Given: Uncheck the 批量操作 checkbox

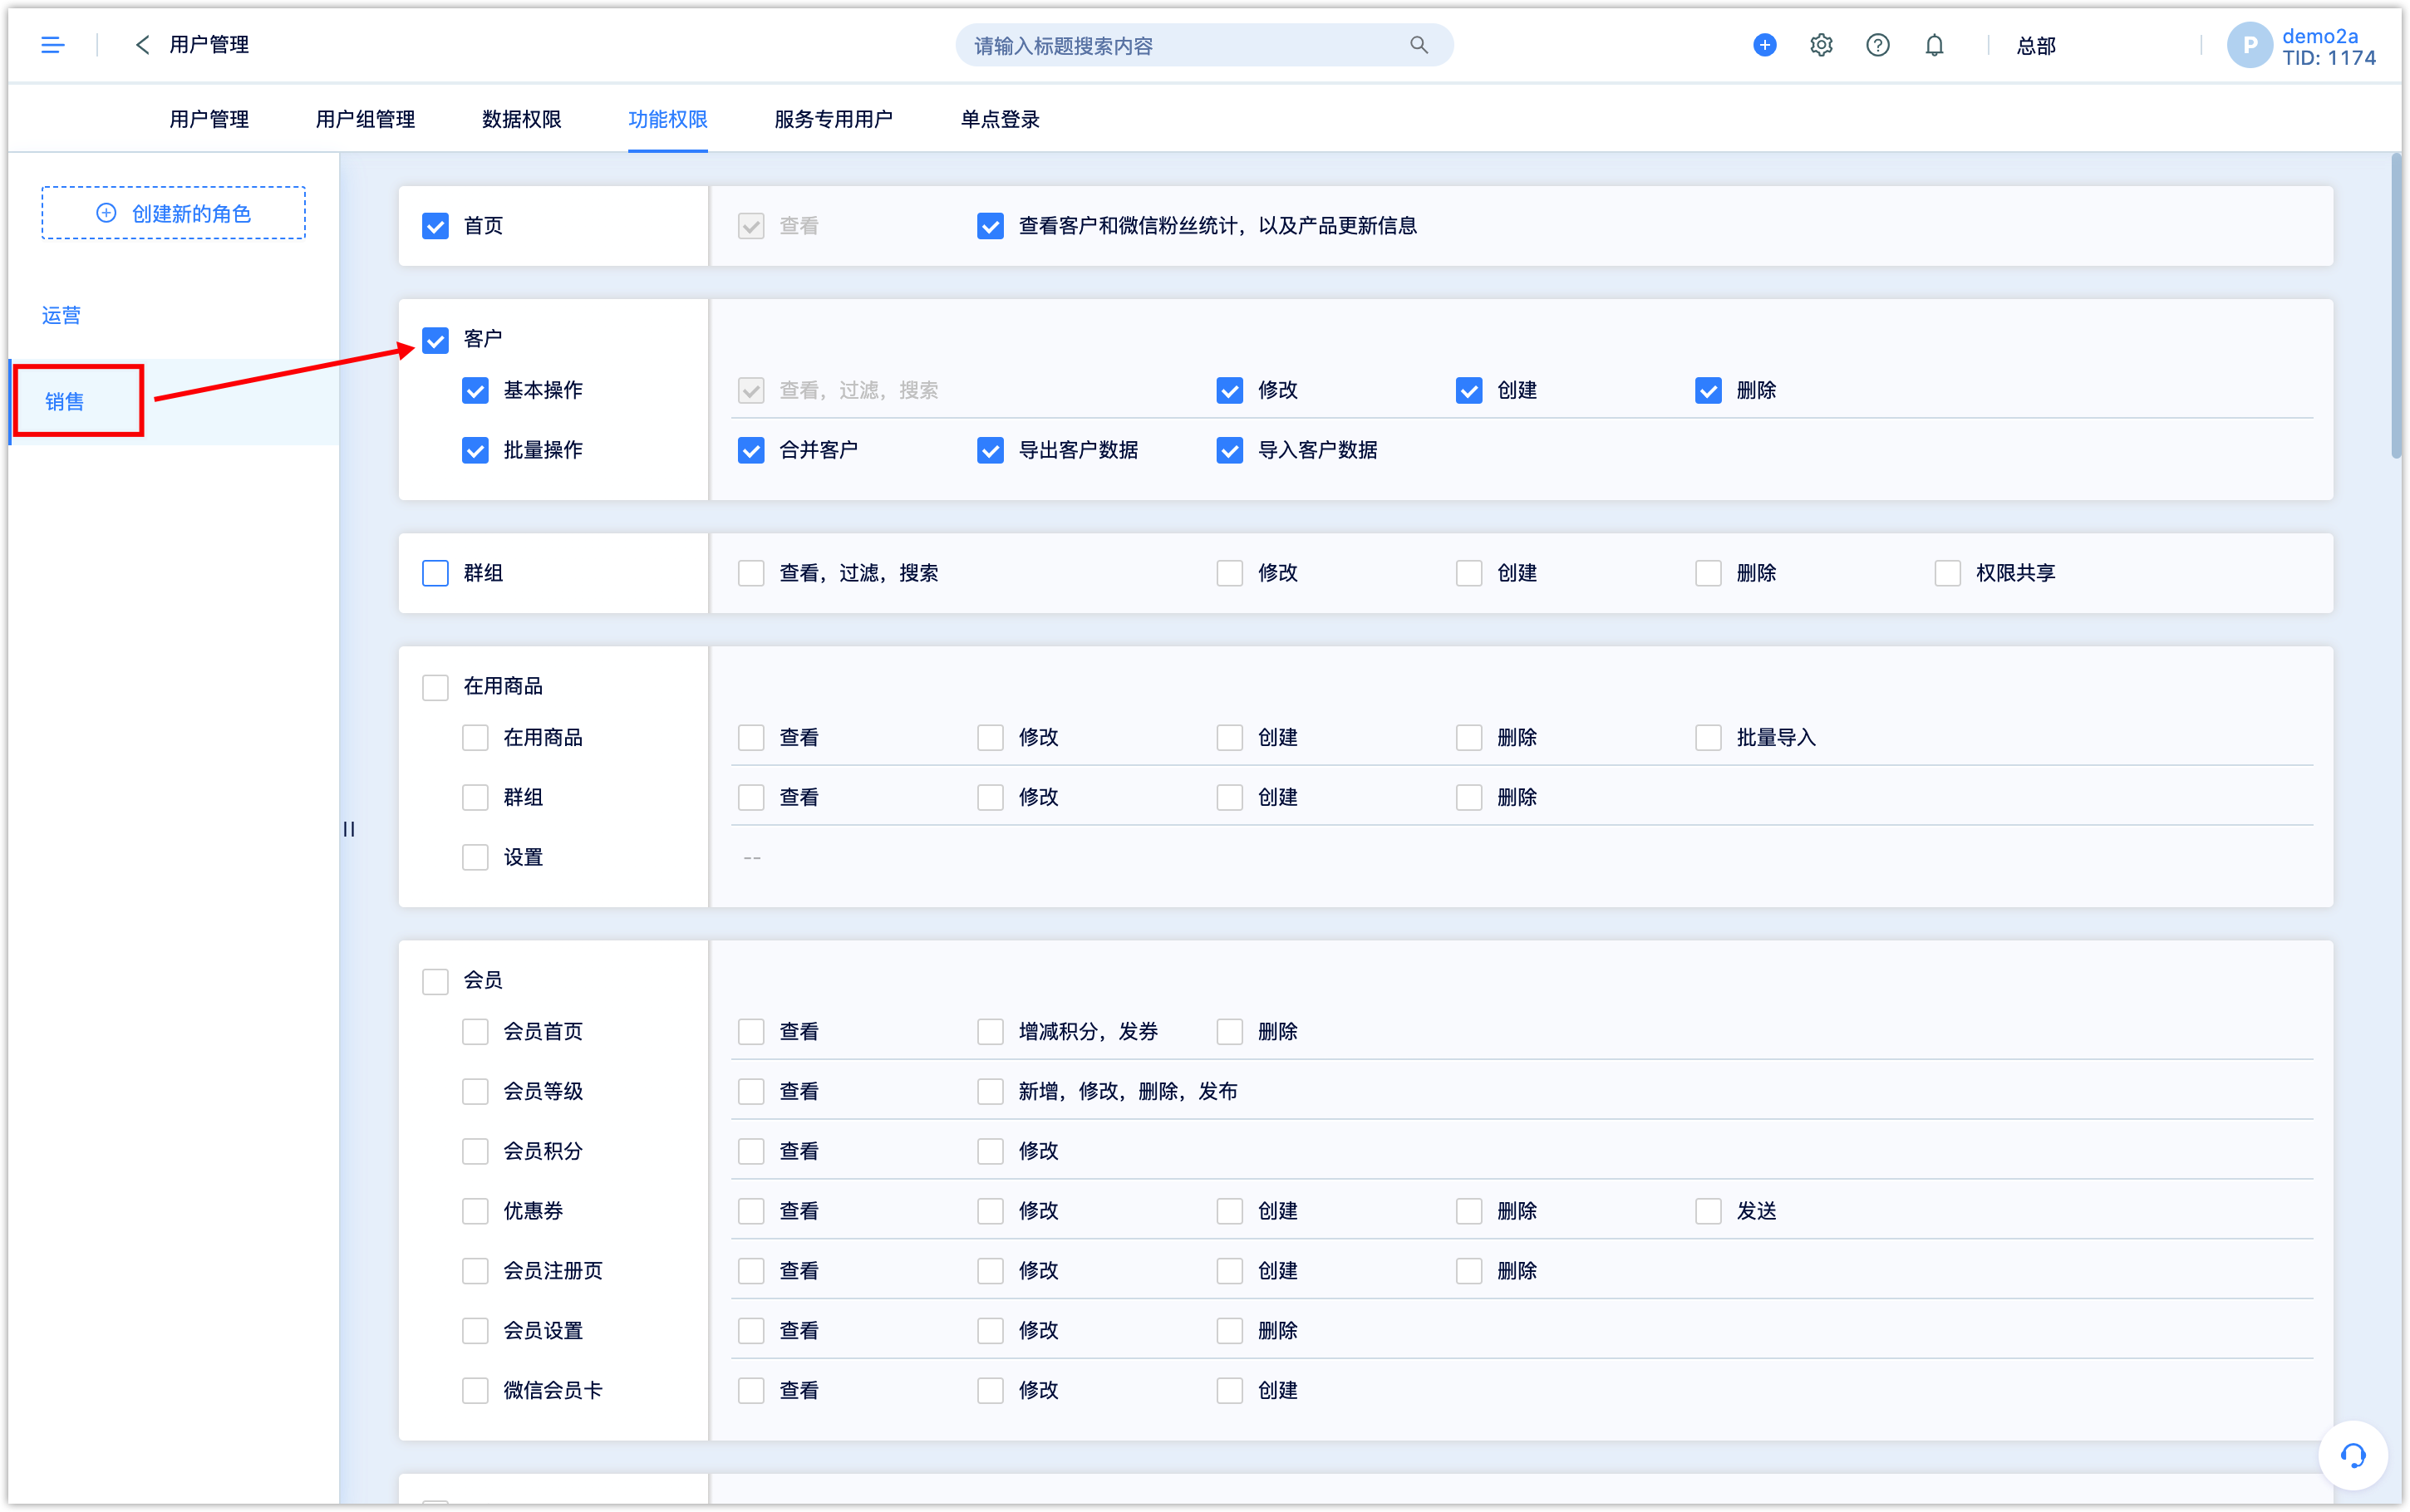Looking at the screenshot, I should tap(475, 450).
